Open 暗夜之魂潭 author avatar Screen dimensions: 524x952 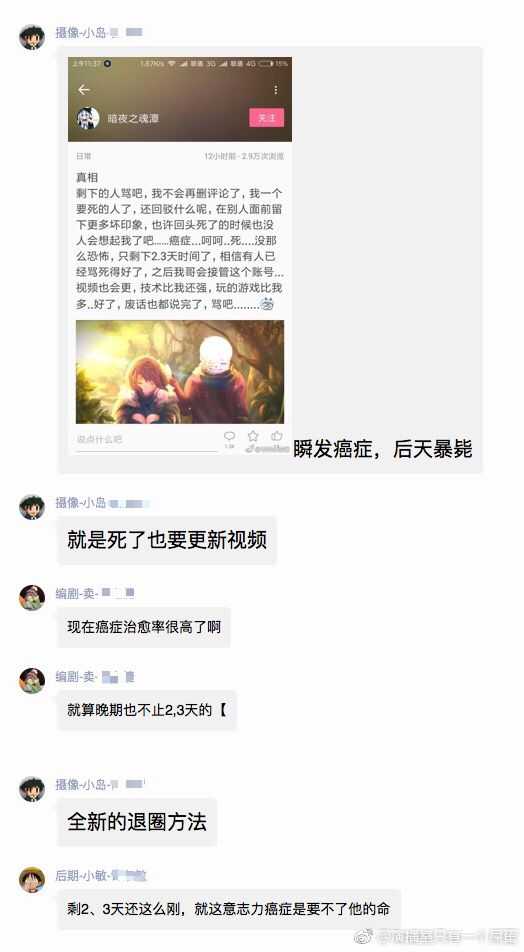click(88, 118)
